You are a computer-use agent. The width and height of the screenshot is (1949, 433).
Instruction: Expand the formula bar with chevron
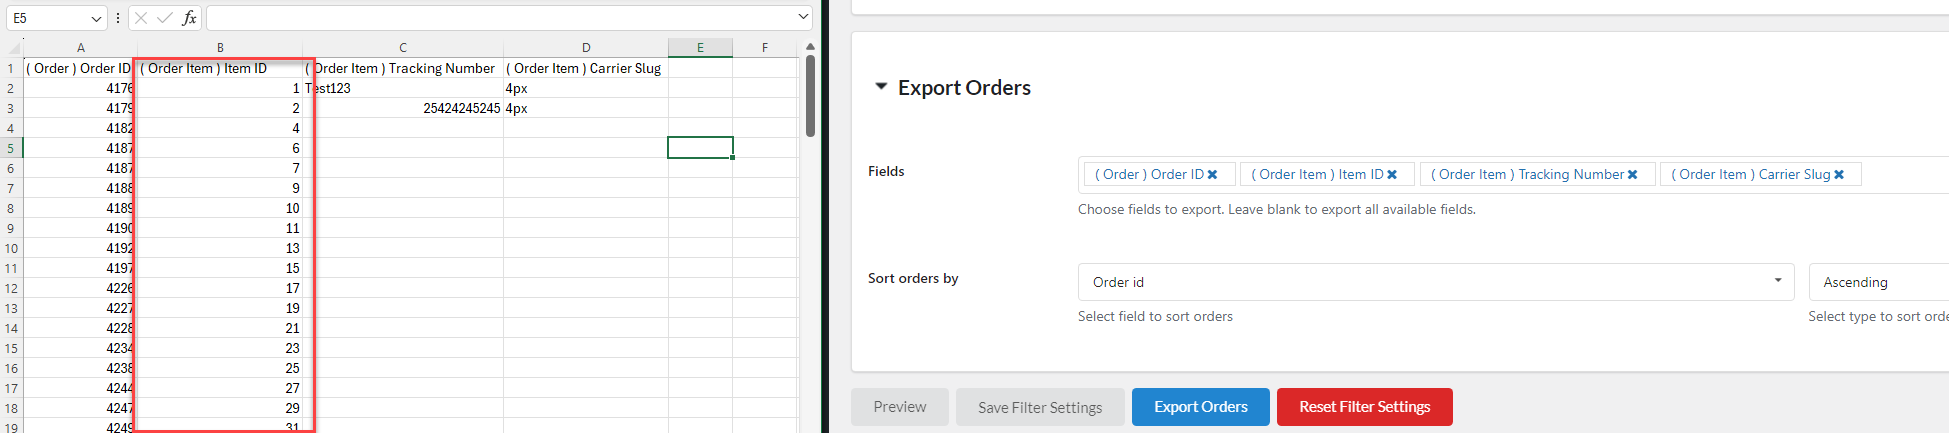803,17
